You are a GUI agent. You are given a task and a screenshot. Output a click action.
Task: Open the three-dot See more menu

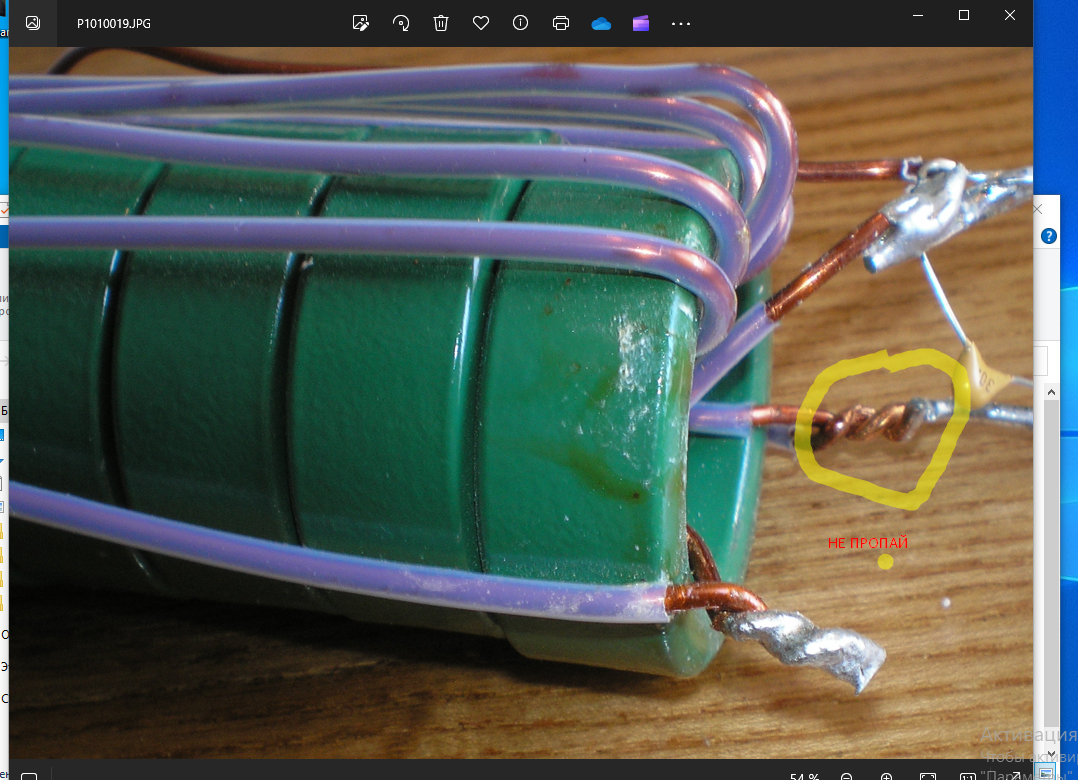click(x=681, y=23)
